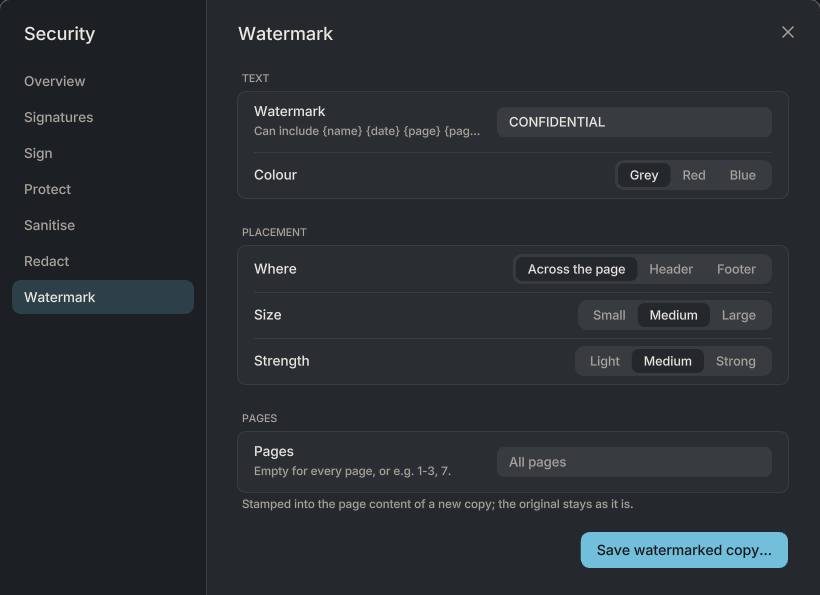Switch to the Sanitise section
Image resolution: width=820 pixels, height=595 pixels.
pos(103,225)
